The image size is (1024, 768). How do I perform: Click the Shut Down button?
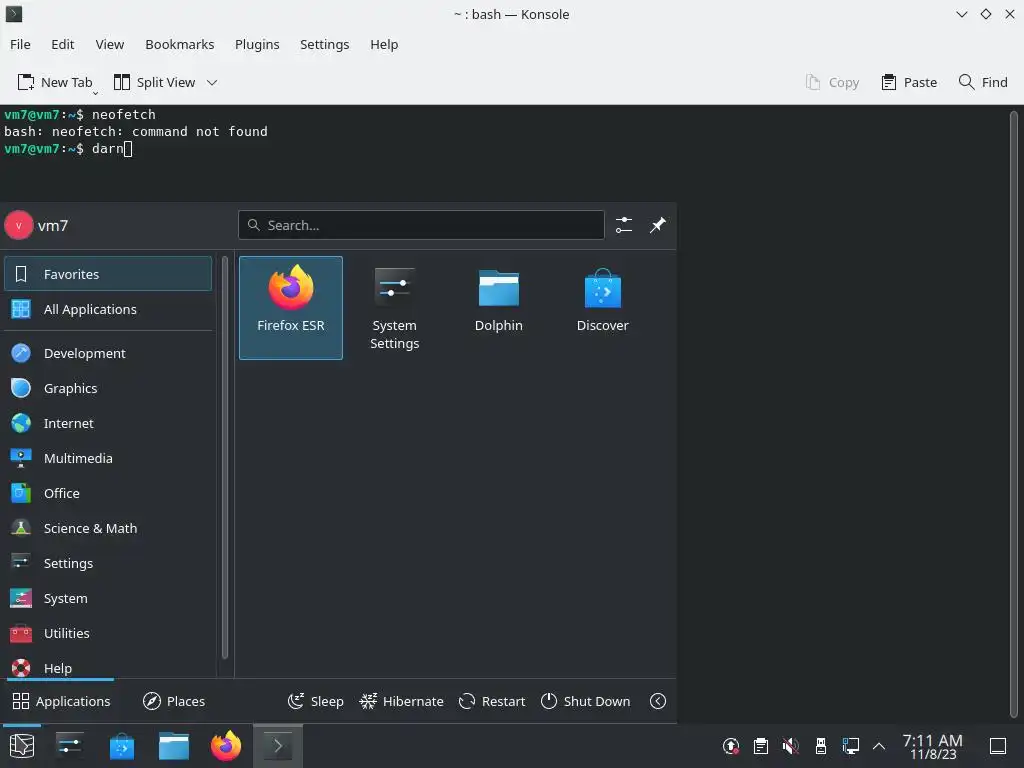click(586, 701)
